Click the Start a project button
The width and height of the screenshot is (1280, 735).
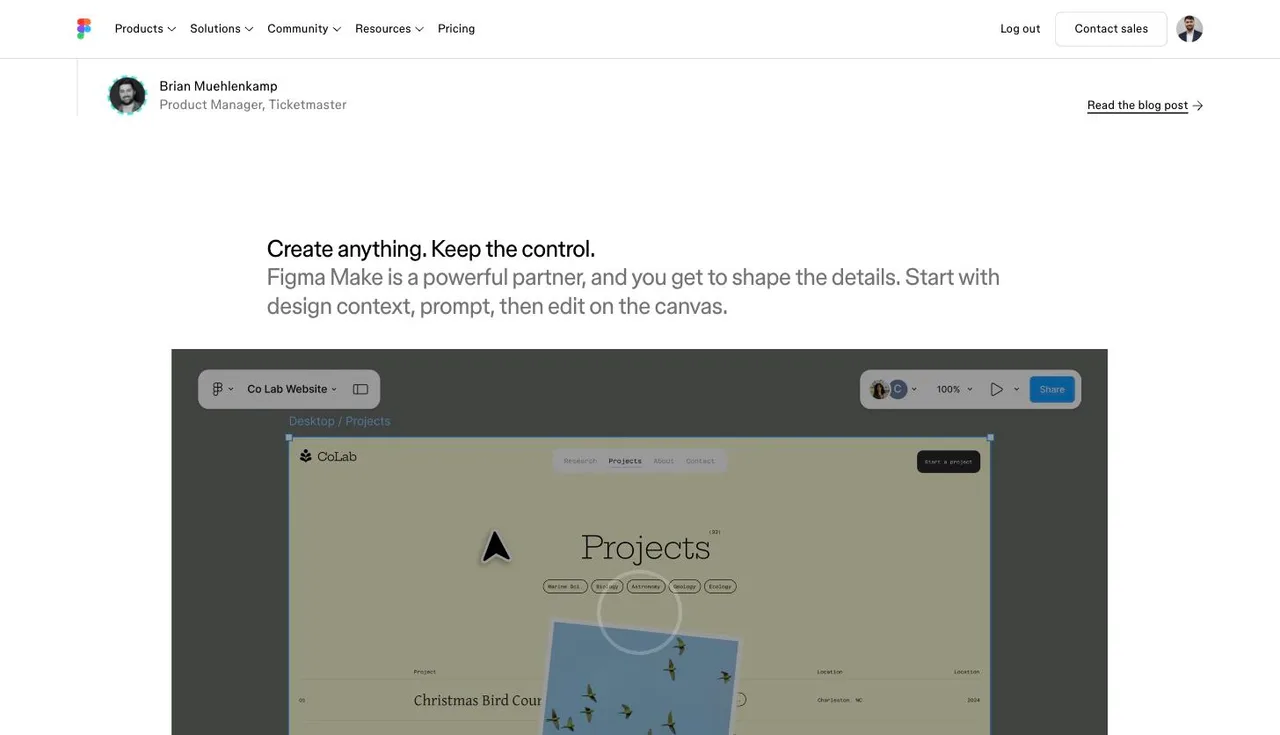pyautogui.click(x=948, y=462)
